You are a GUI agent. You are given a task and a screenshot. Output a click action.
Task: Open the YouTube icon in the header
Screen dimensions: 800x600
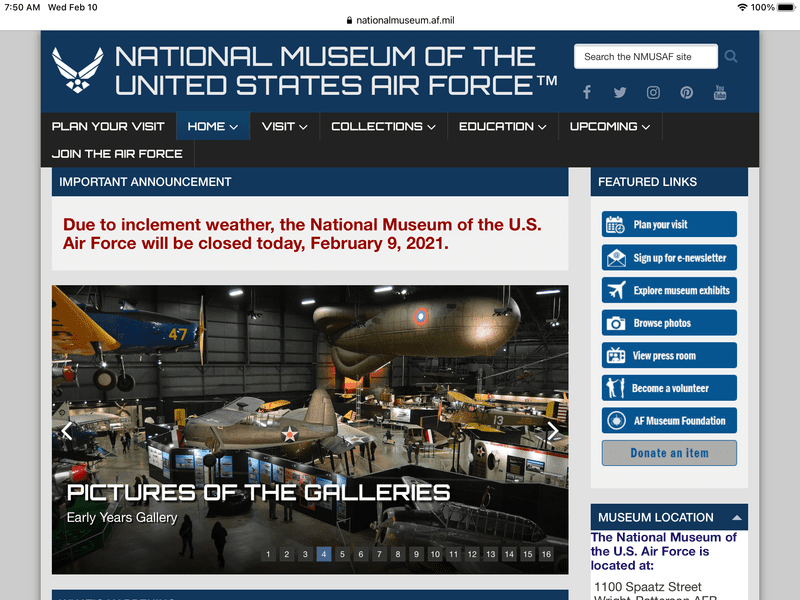click(x=720, y=92)
